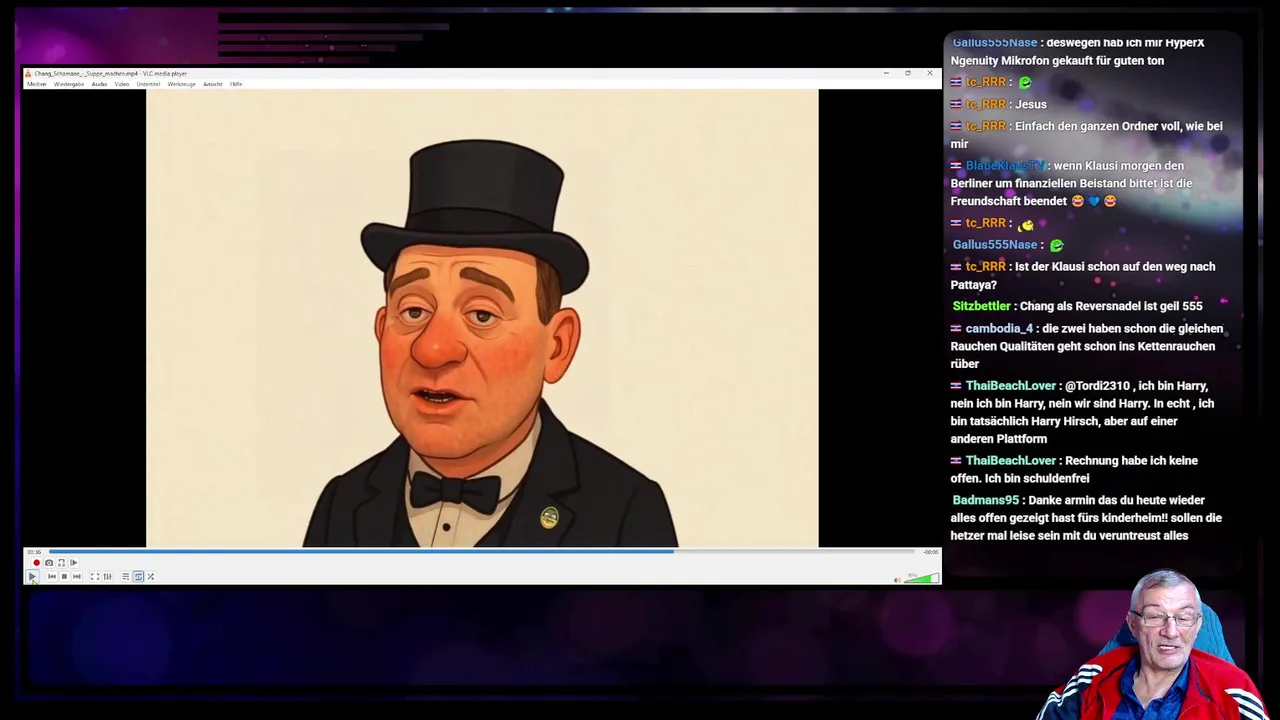The width and height of the screenshot is (1280, 720).
Task: Skip to next media in playlist
Action: point(77,576)
